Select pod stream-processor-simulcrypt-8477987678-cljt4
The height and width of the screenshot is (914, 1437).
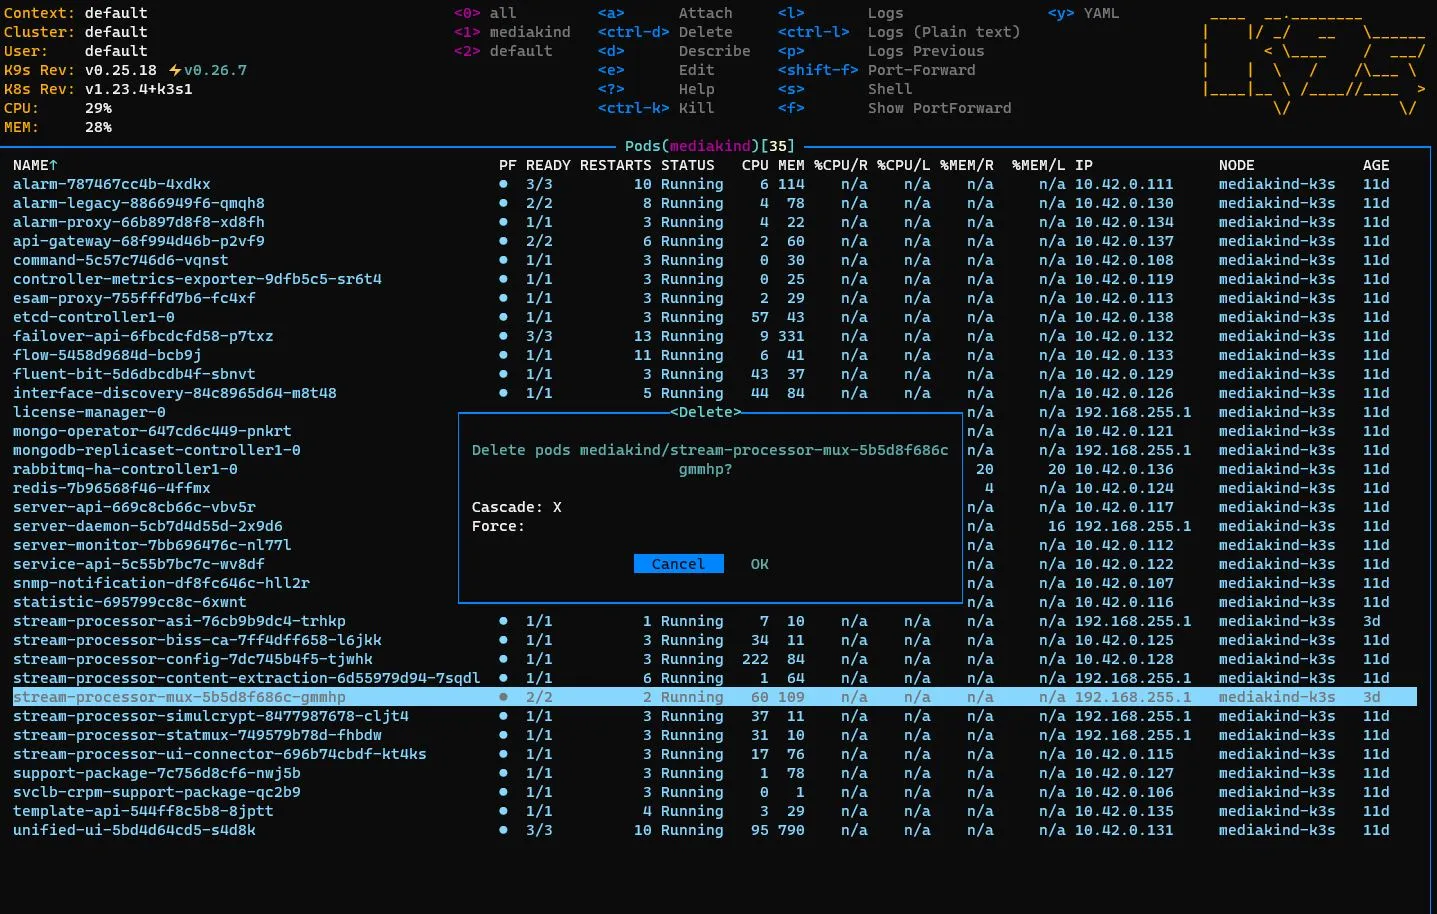tap(210, 716)
